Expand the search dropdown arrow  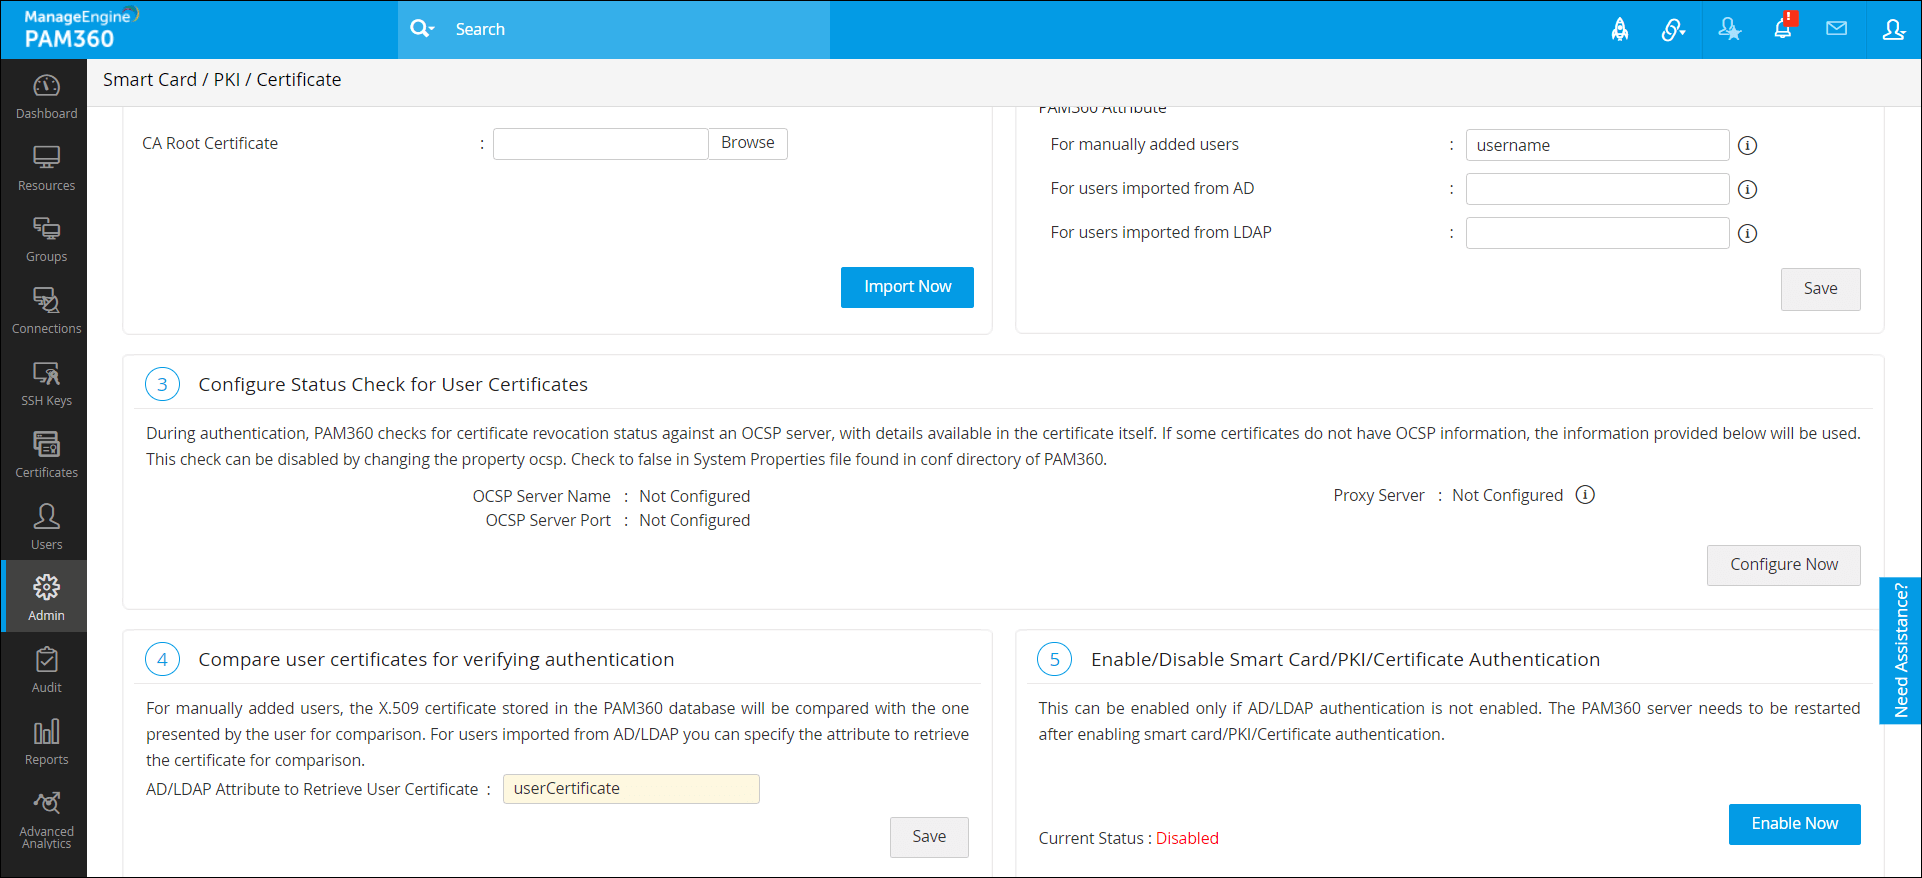click(x=432, y=29)
